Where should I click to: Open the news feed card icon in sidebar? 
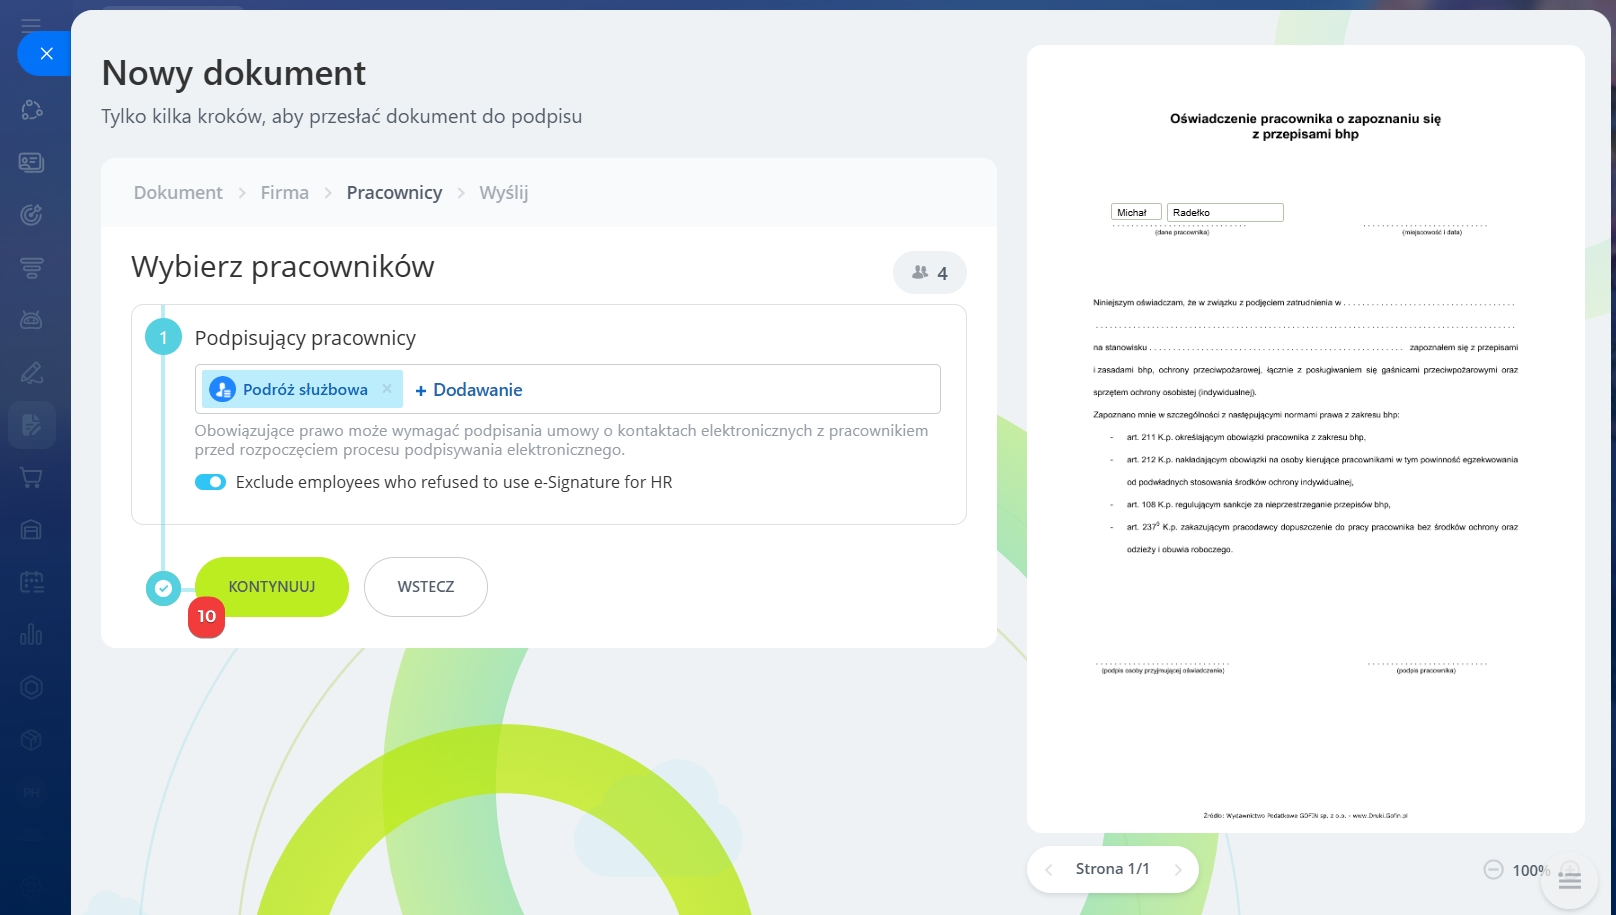(32, 162)
